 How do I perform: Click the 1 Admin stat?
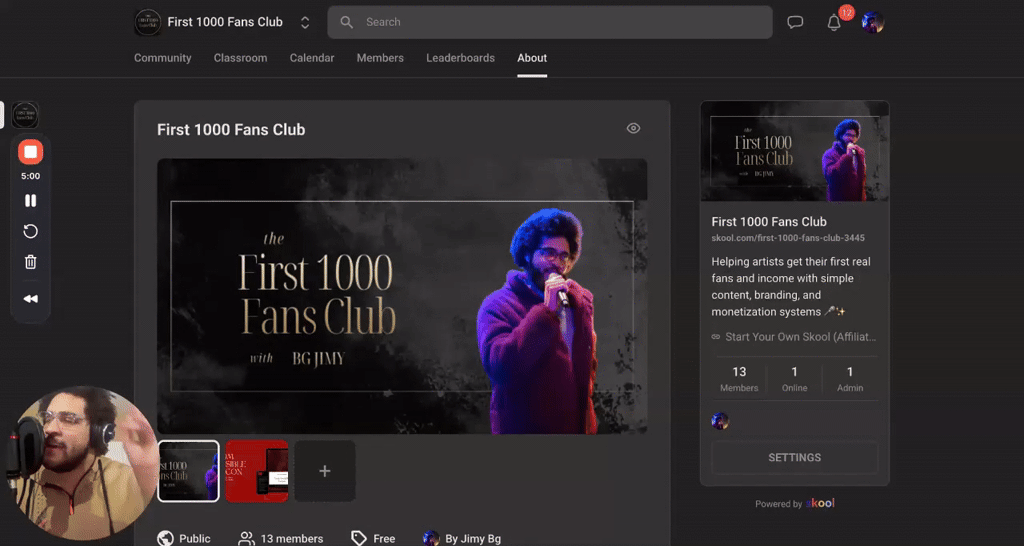click(x=850, y=379)
